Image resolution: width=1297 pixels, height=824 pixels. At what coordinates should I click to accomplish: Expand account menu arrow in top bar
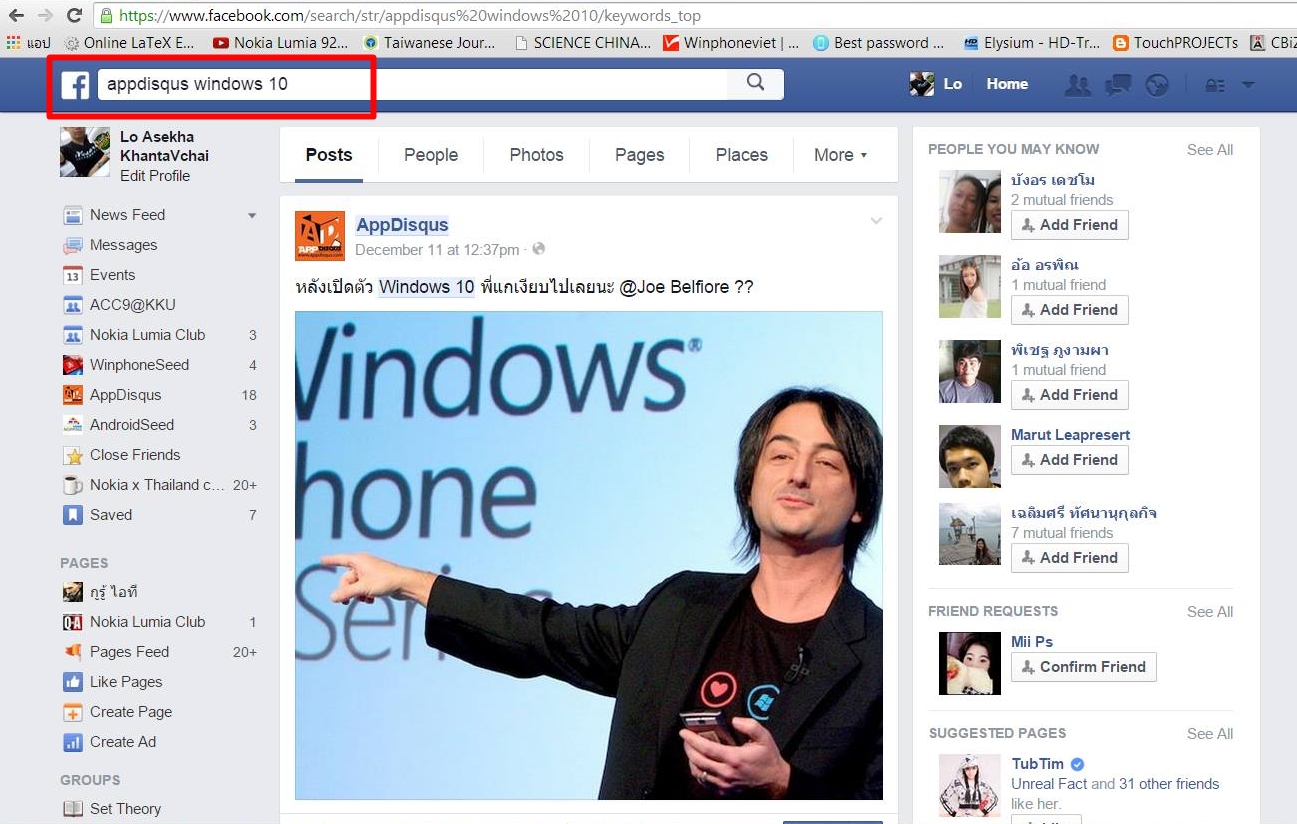click(1248, 85)
